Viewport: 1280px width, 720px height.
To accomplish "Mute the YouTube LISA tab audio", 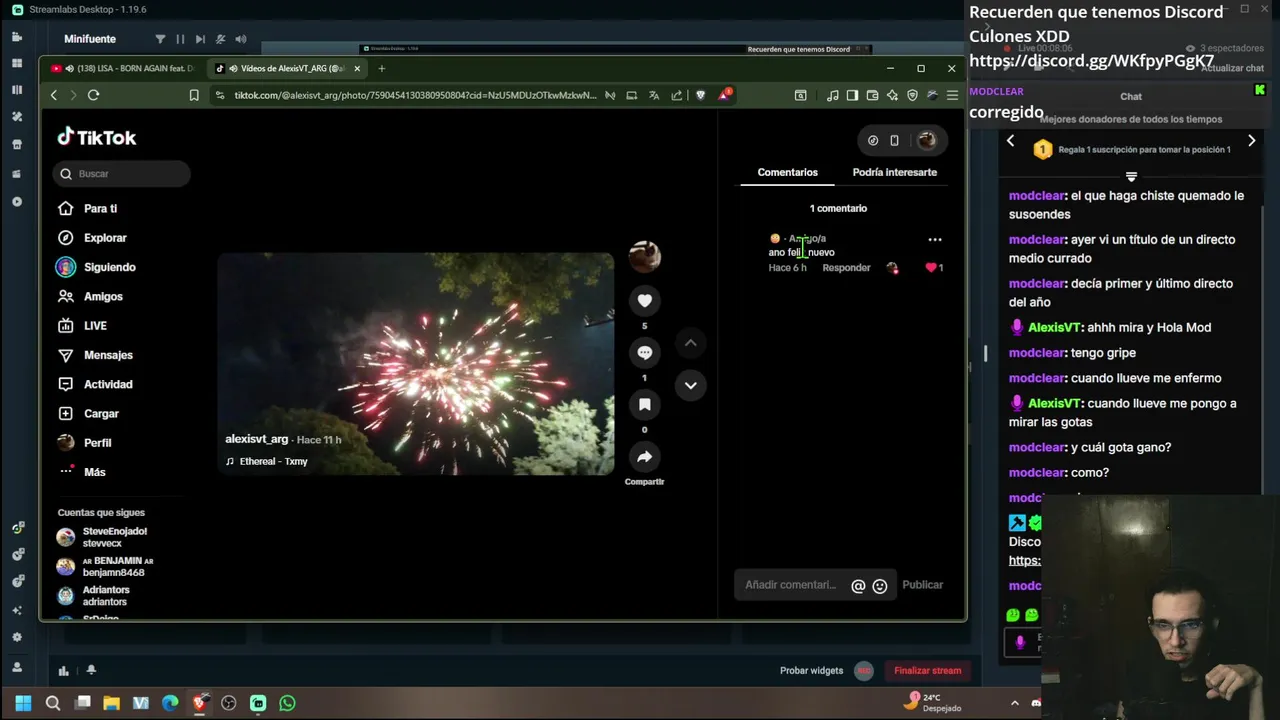I will tap(70, 69).
